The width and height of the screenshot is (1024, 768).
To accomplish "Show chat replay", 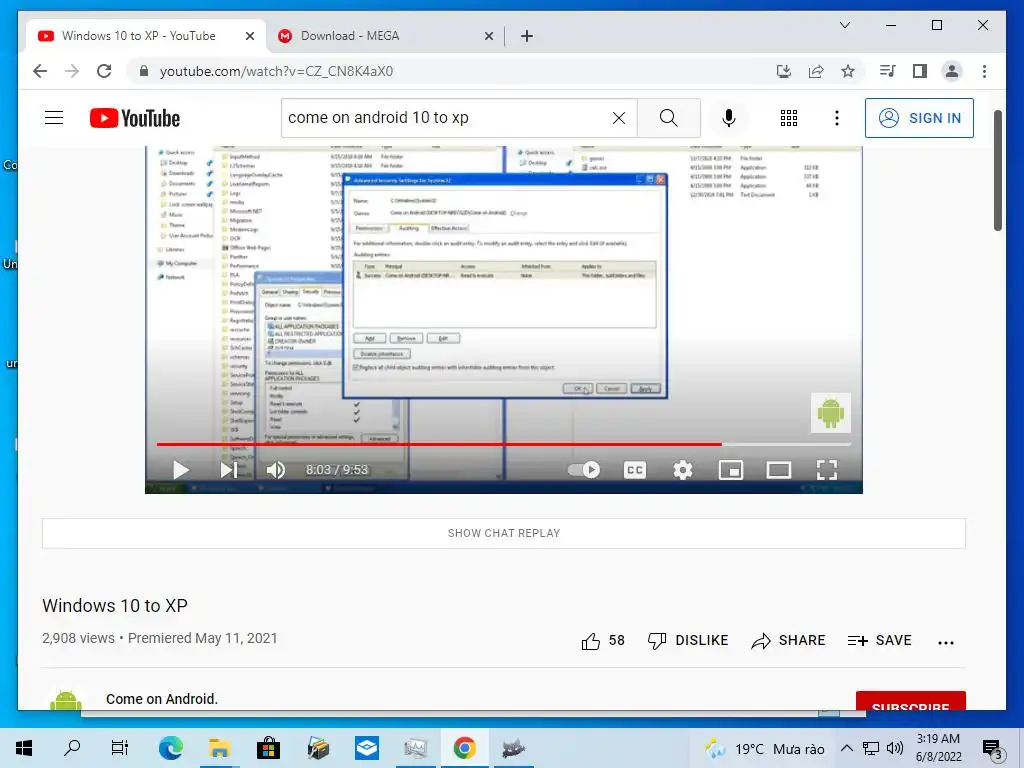I will coord(504,533).
